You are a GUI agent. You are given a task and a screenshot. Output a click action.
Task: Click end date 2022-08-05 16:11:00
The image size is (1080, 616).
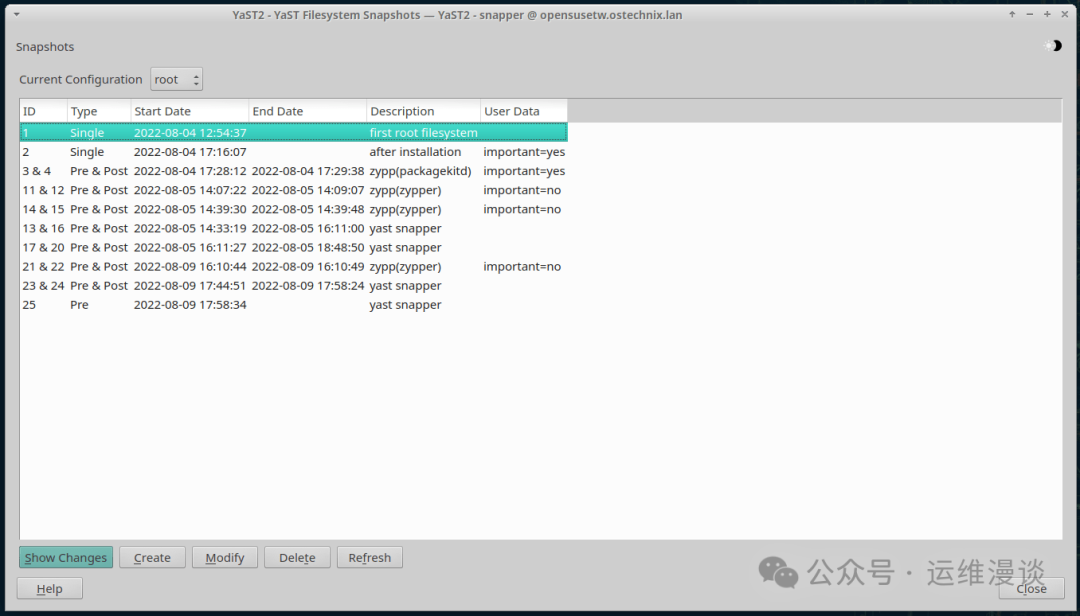[308, 228]
